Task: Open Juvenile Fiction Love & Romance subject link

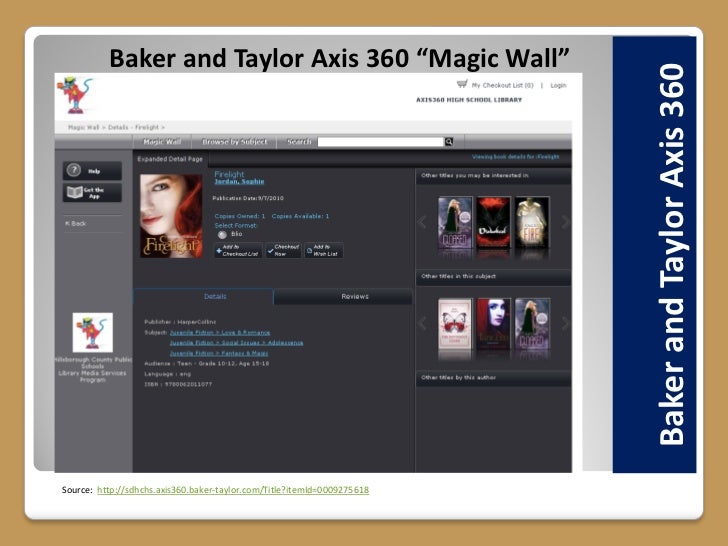Action: (220, 332)
